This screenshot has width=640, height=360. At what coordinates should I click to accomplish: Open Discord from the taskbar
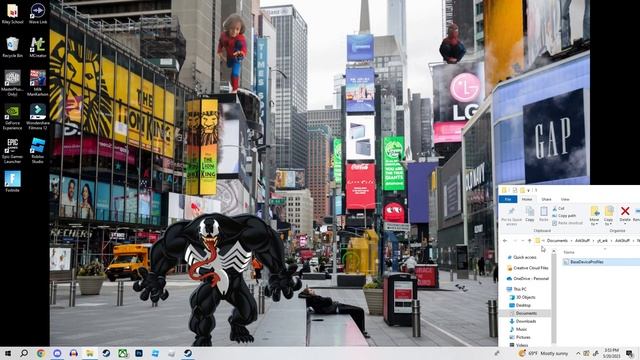pyautogui.click(x=57, y=353)
